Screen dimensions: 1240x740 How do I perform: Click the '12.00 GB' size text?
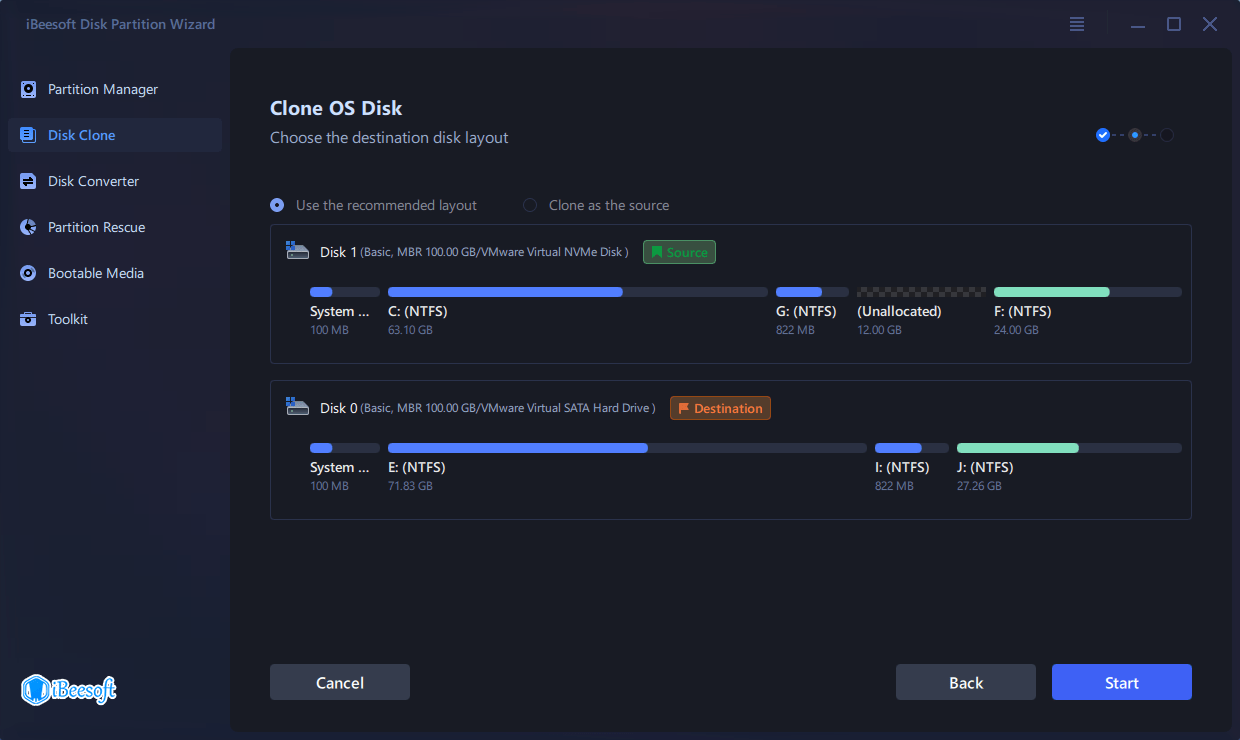[x=879, y=330]
